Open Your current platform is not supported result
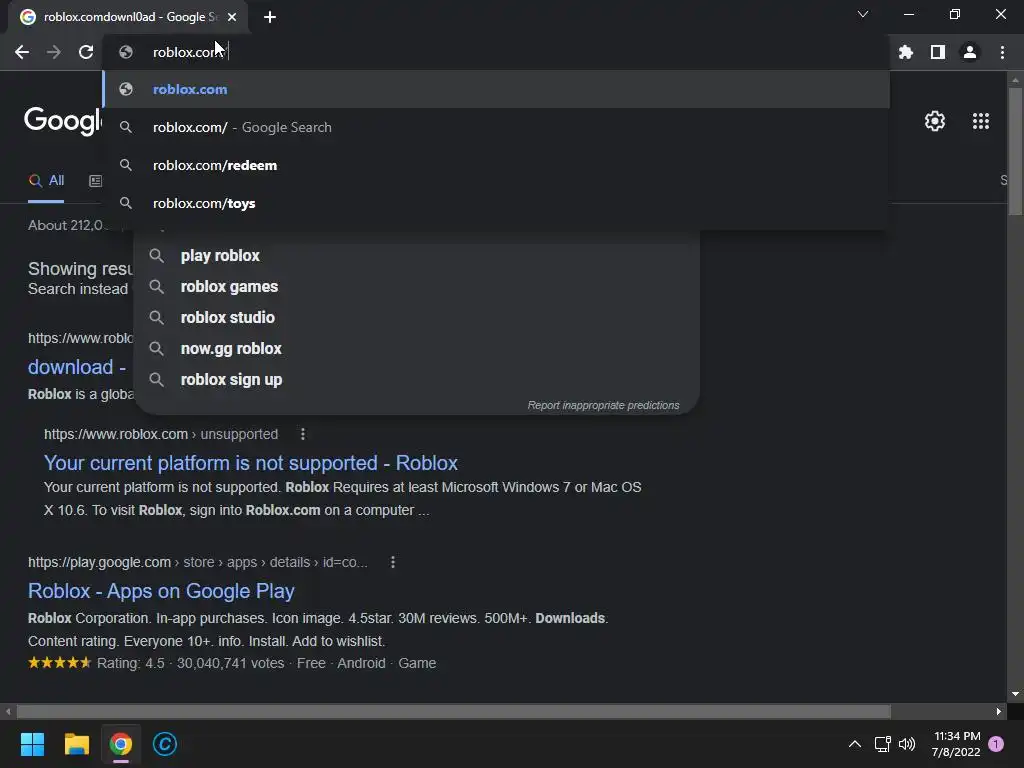The height and width of the screenshot is (768, 1024). pyautogui.click(x=251, y=463)
